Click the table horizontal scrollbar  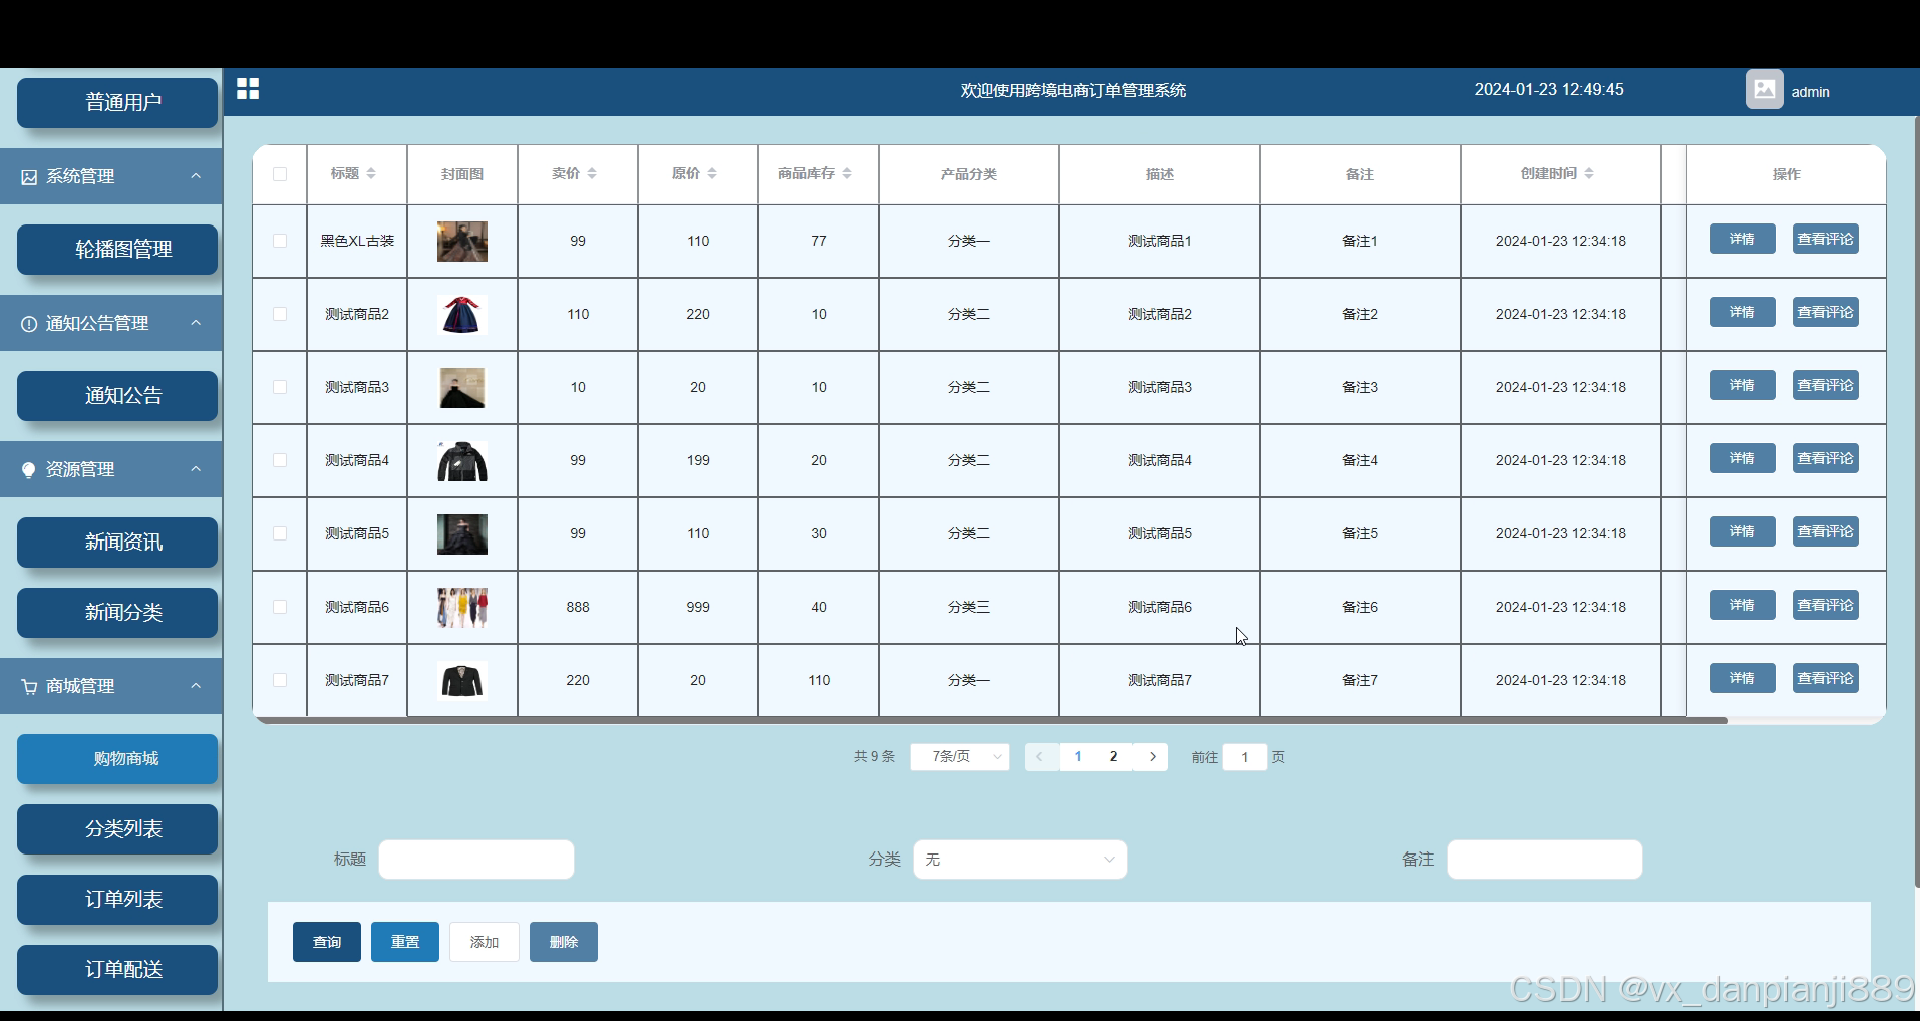pyautogui.click(x=992, y=720)
